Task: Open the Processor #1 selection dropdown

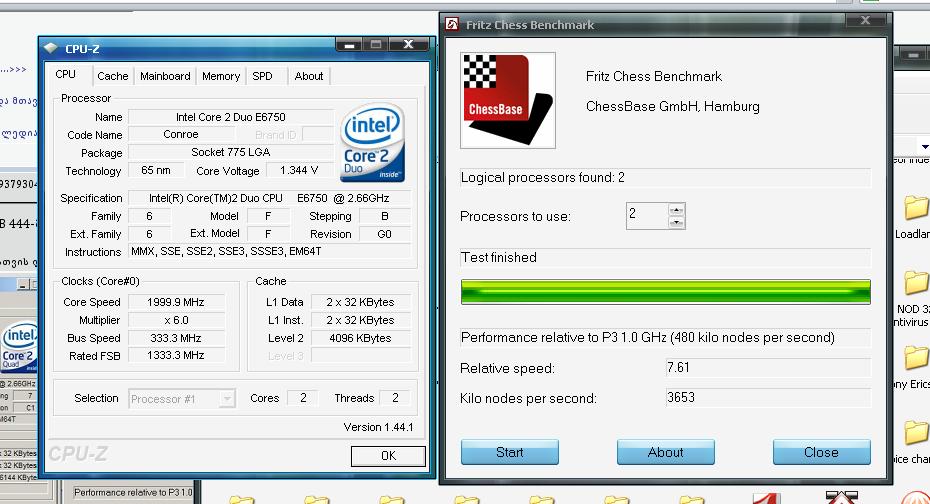Action: click(x=182, y=399)
